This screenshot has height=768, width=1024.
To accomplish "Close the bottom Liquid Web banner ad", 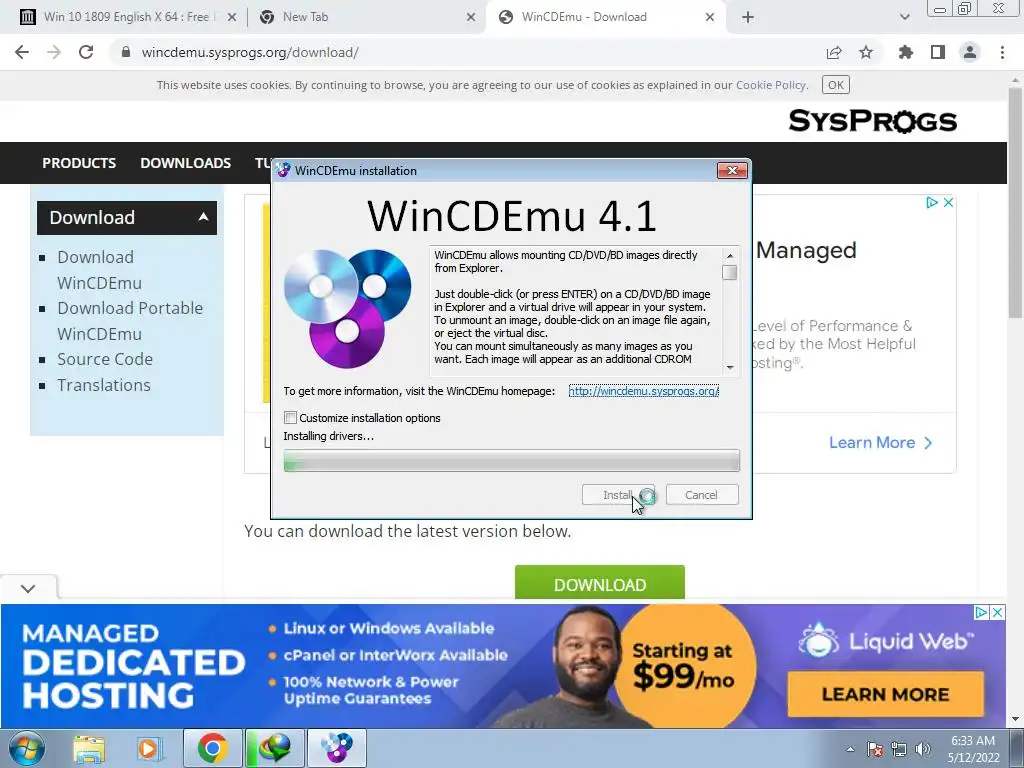I will pyautogui.click(x=997, y=613).
